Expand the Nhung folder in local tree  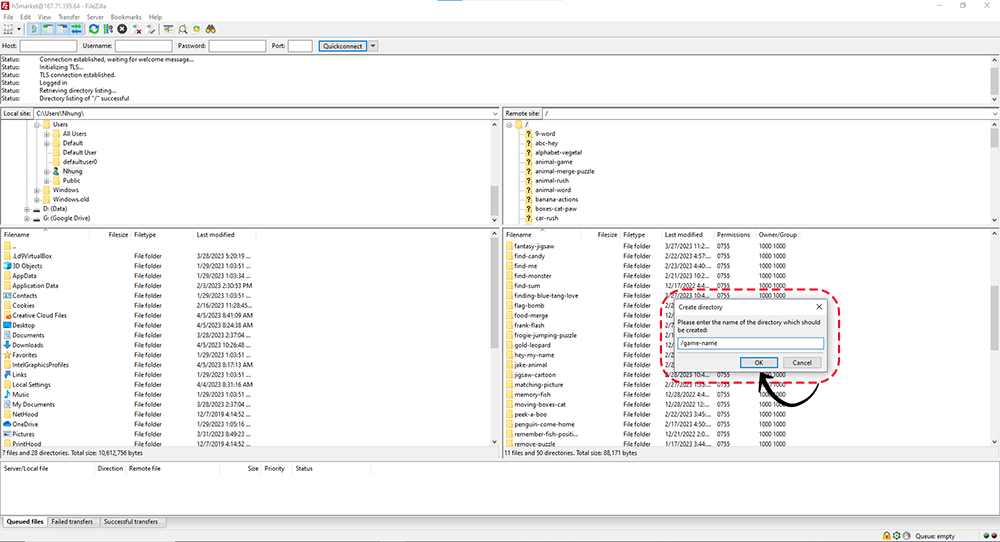point(47,171)
